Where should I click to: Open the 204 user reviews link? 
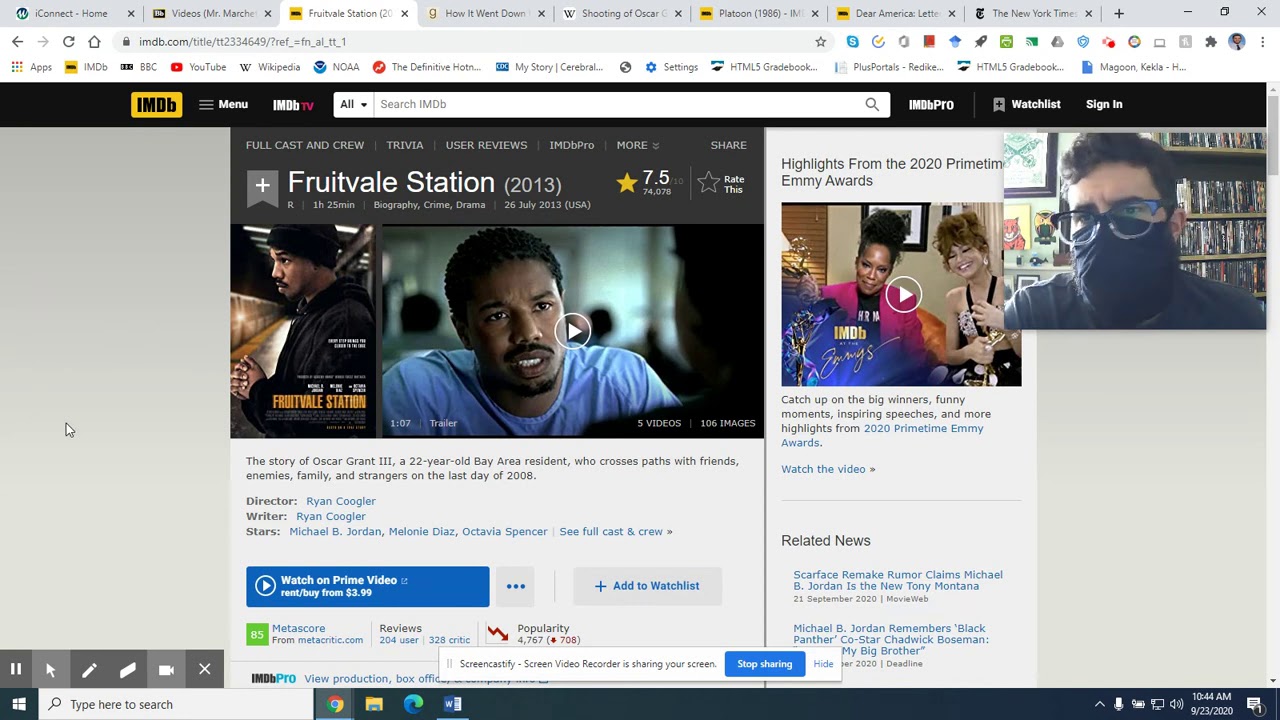tap(399, 640)
